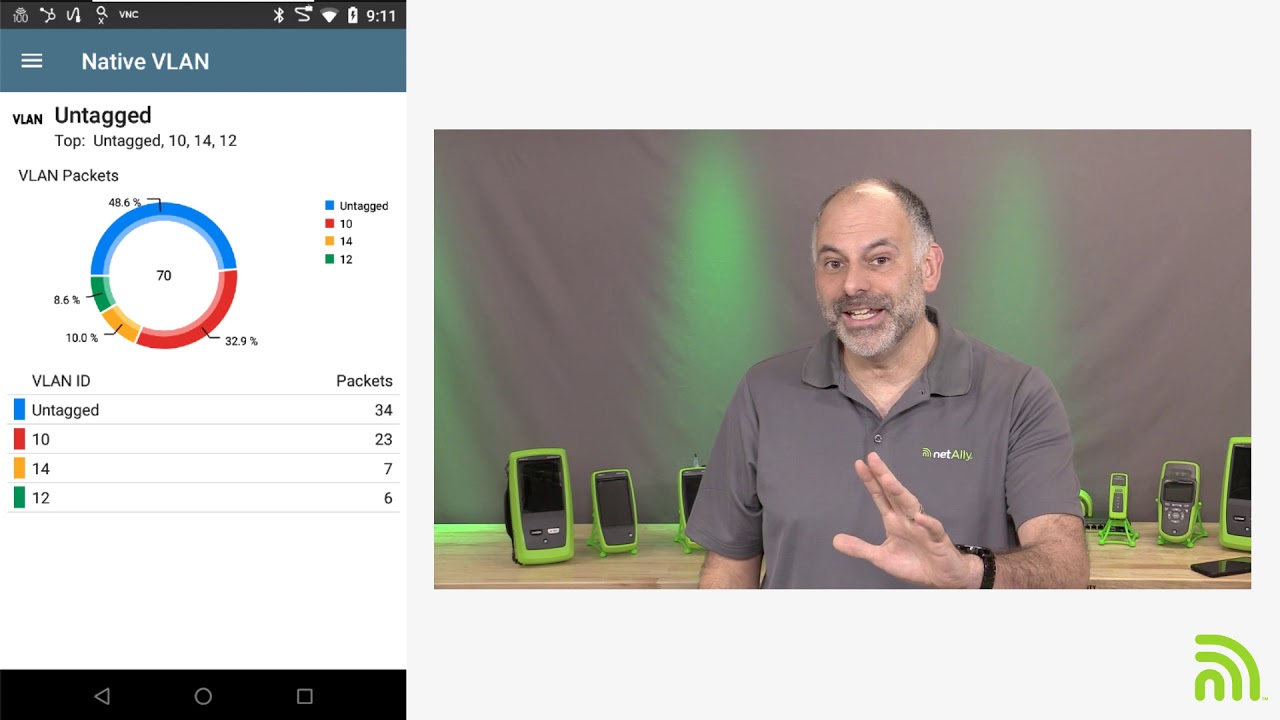
Task: Tap the 100 link speed status icon
Action: (20, 15)
